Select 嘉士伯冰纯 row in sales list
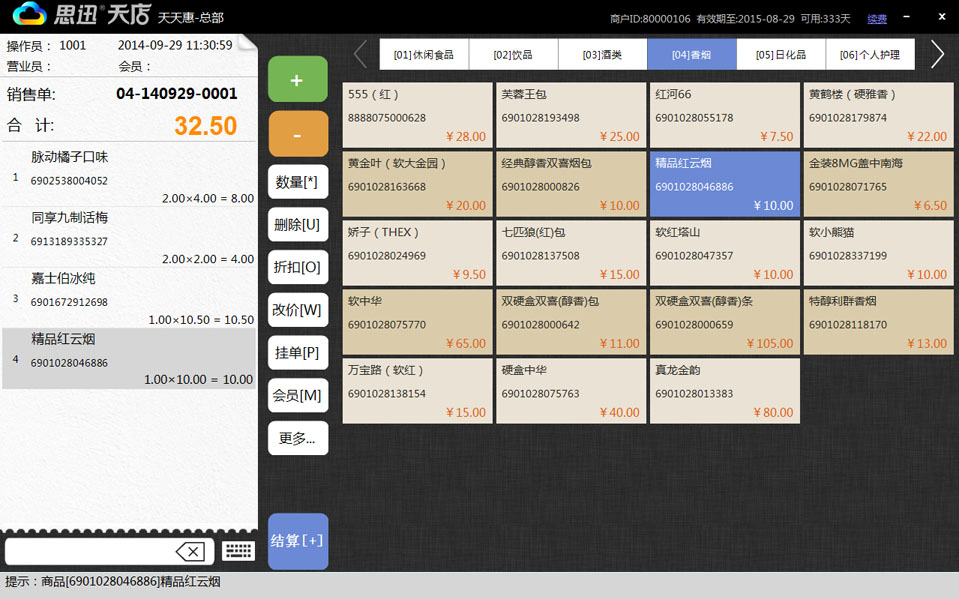 coord(128,298)
